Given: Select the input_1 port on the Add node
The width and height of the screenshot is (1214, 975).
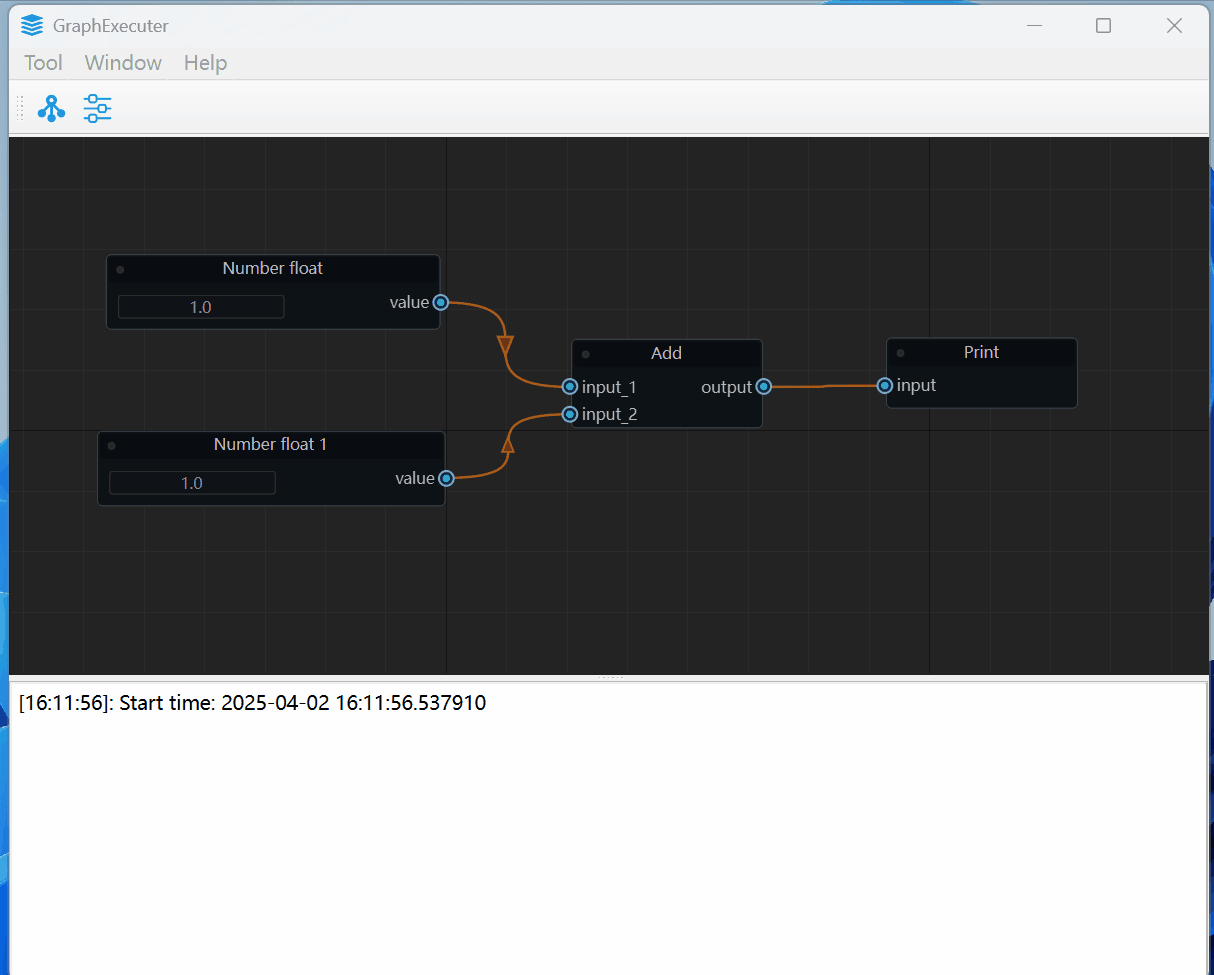Looking at the screenshot, I should 569,386.
